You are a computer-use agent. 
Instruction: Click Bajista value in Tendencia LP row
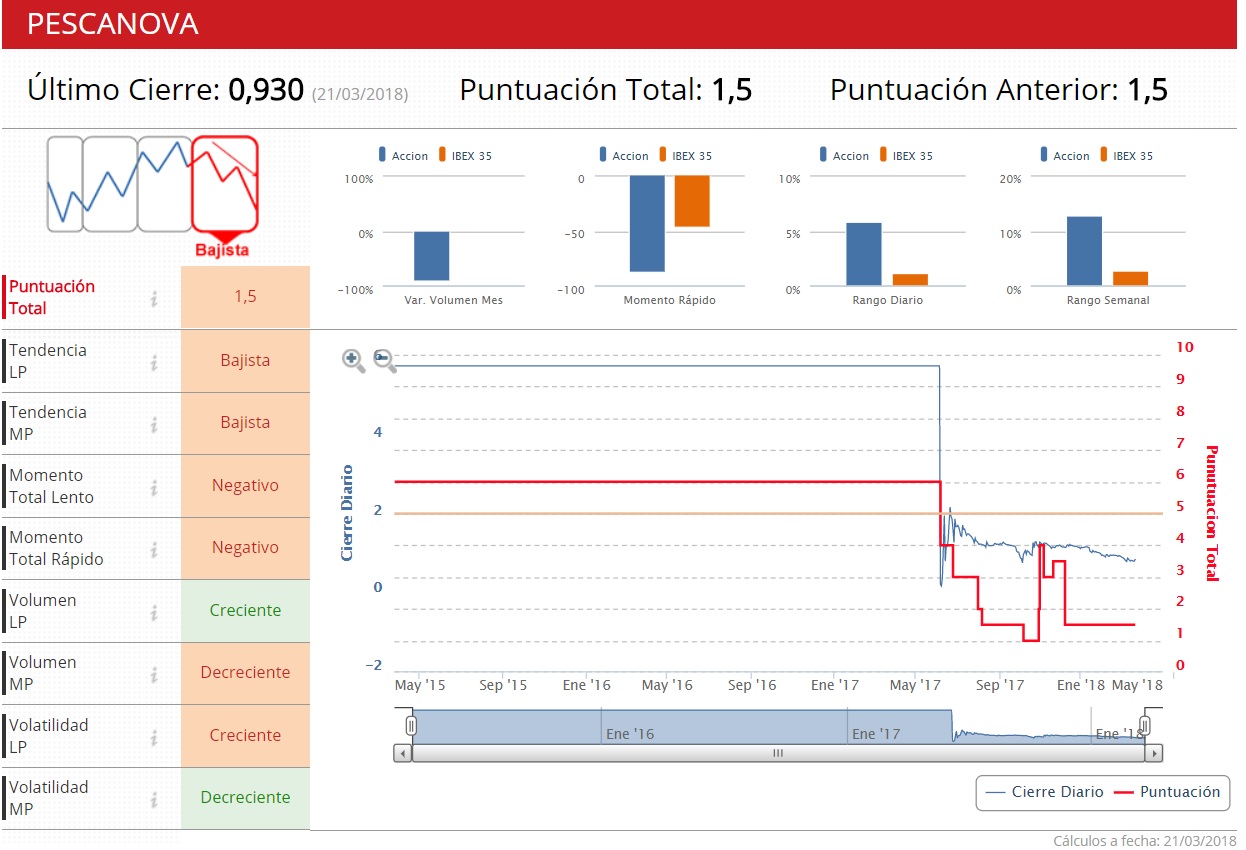pyautogui.click(x=245, y=361)
